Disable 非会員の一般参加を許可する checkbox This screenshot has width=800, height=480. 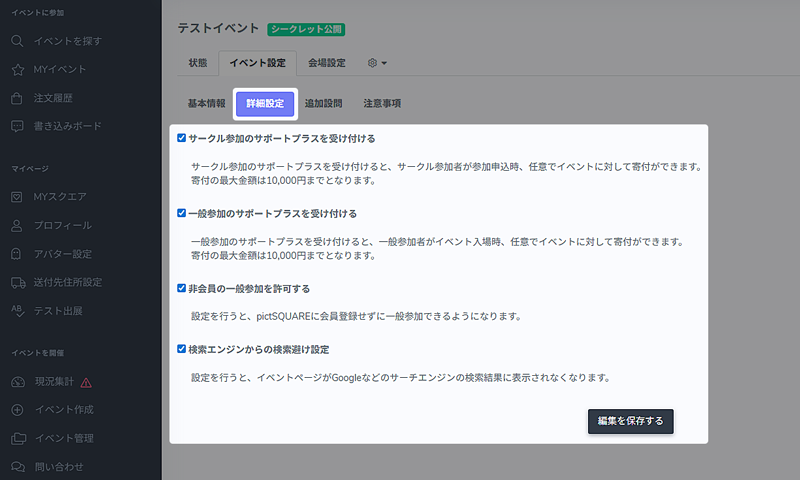pyautogui.click(x=181, y=288)
